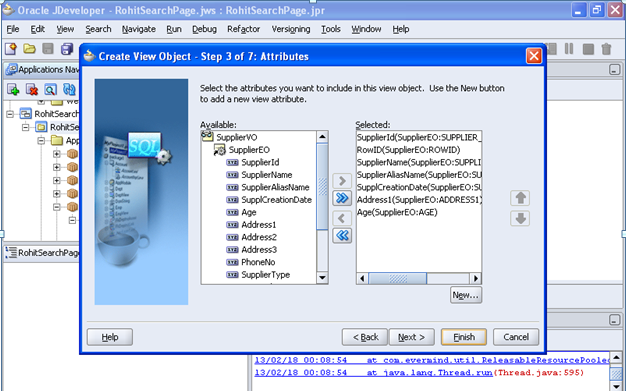The image size is (626, 391).
Task: Click the Open folder toolbar icon
Action: (29, 49)
